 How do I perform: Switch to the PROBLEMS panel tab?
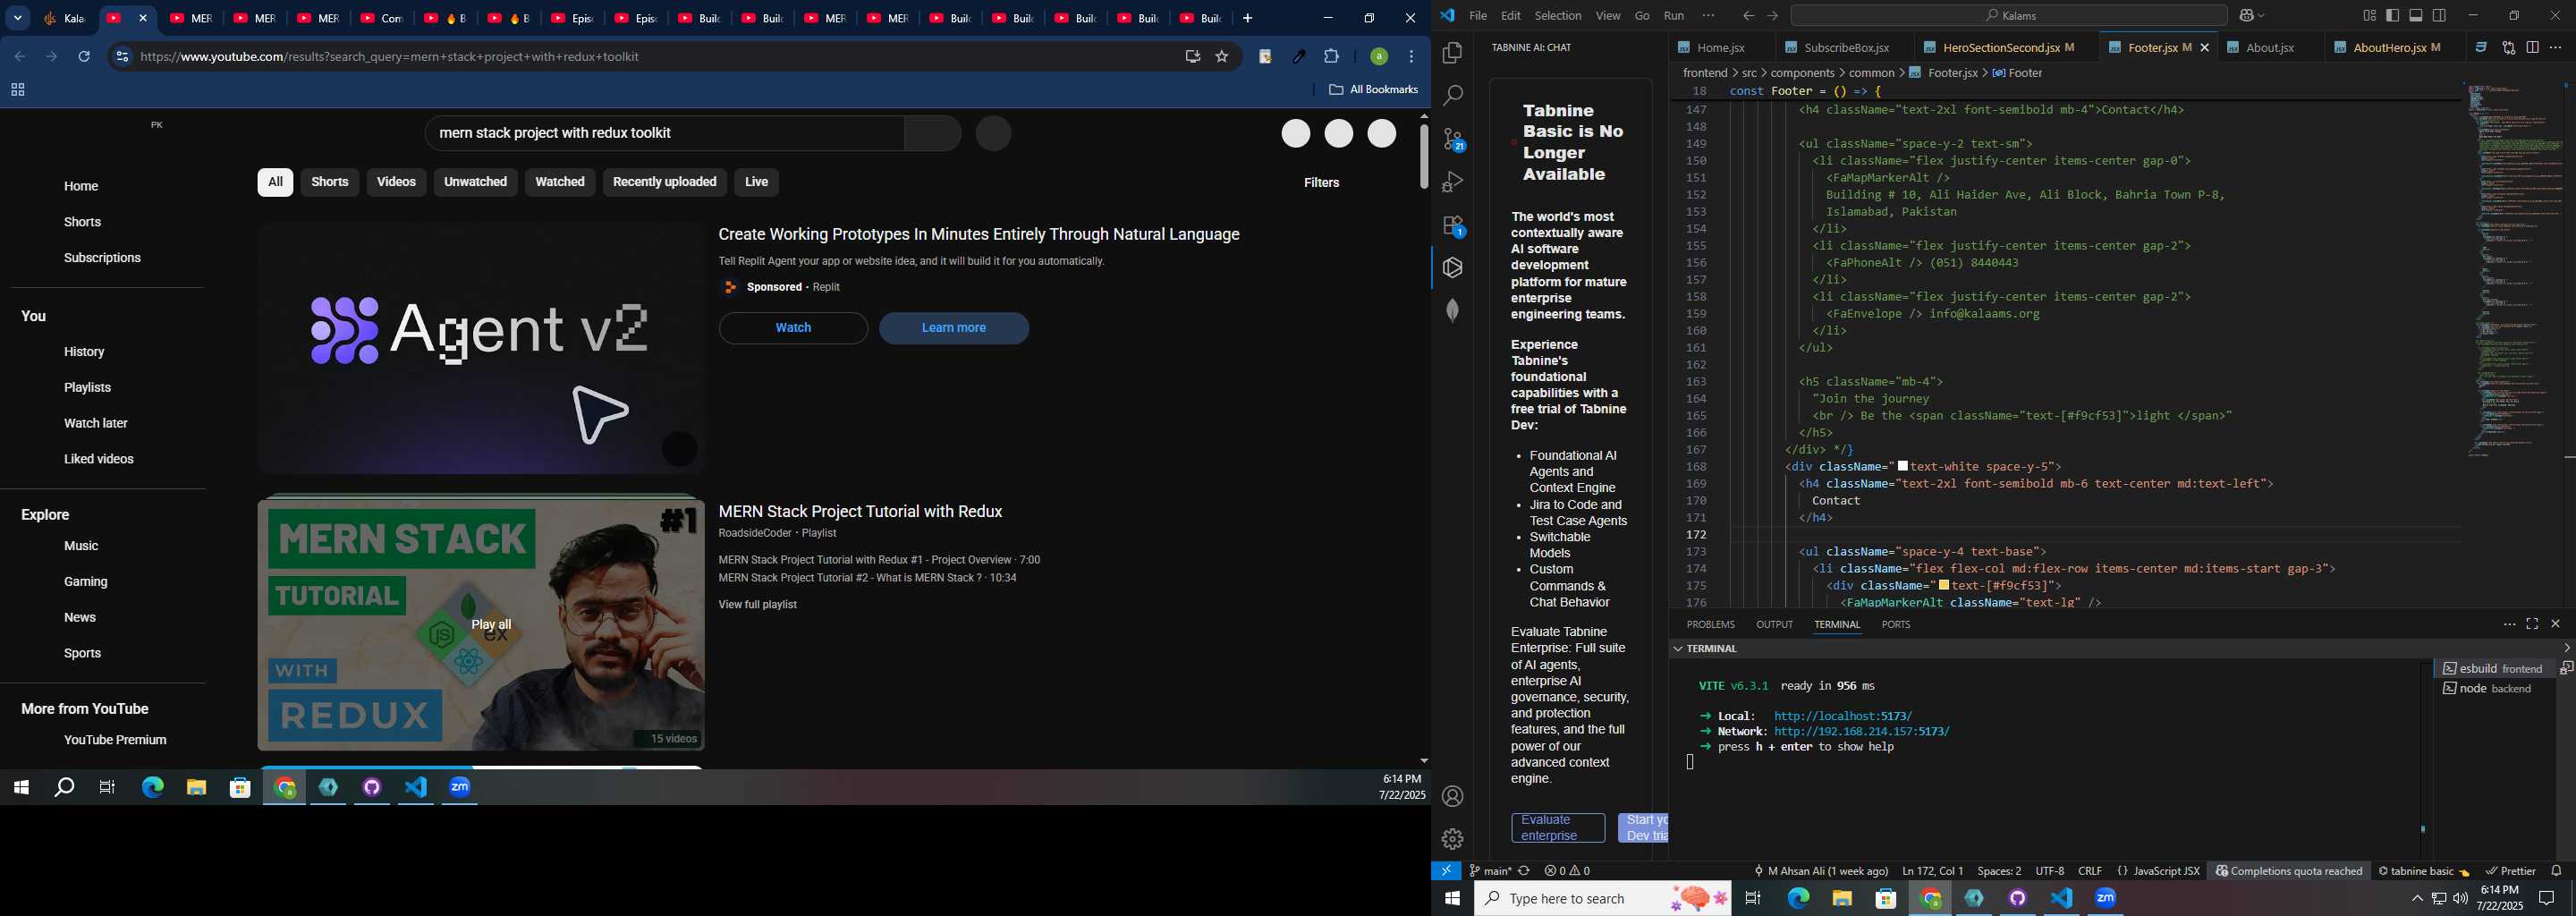(x=1710, y=624)
